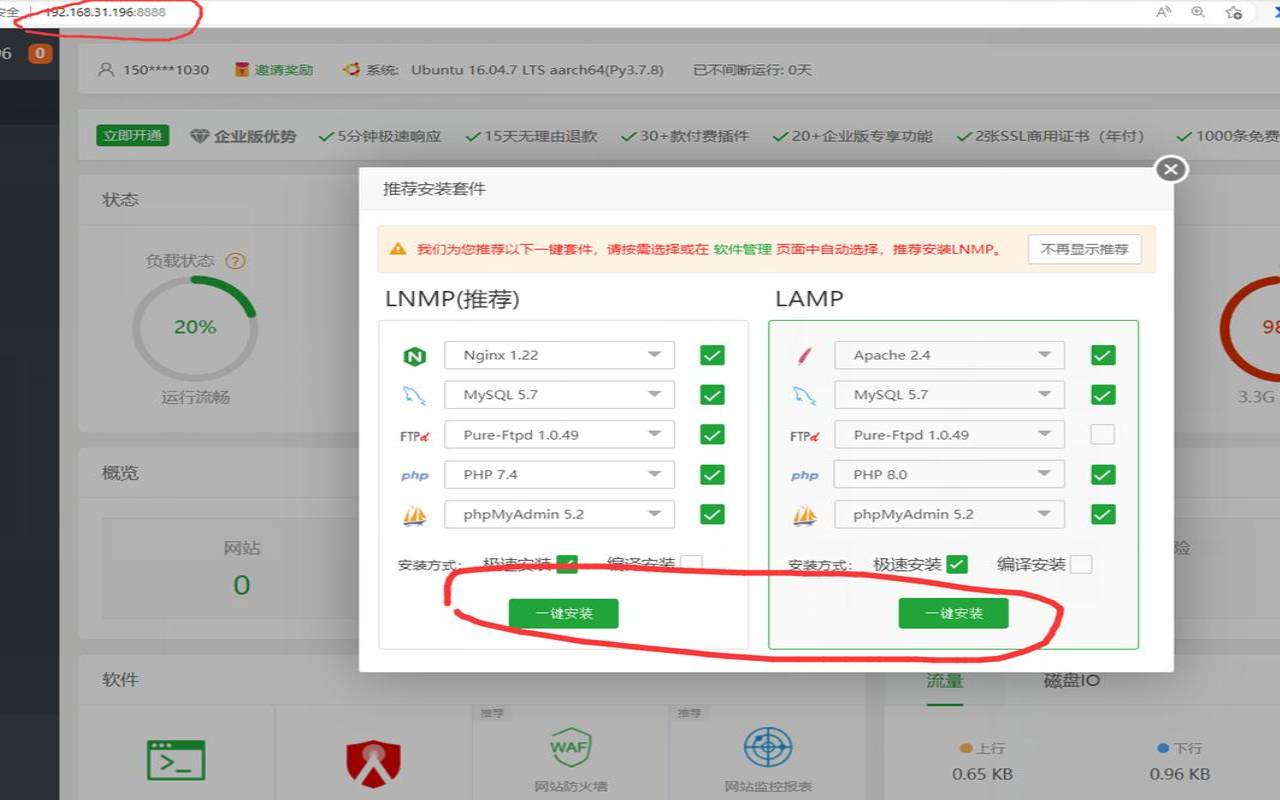Click browser read aloud icon
This screenshot has width=1280, height=800.
tap(1164, 12)
